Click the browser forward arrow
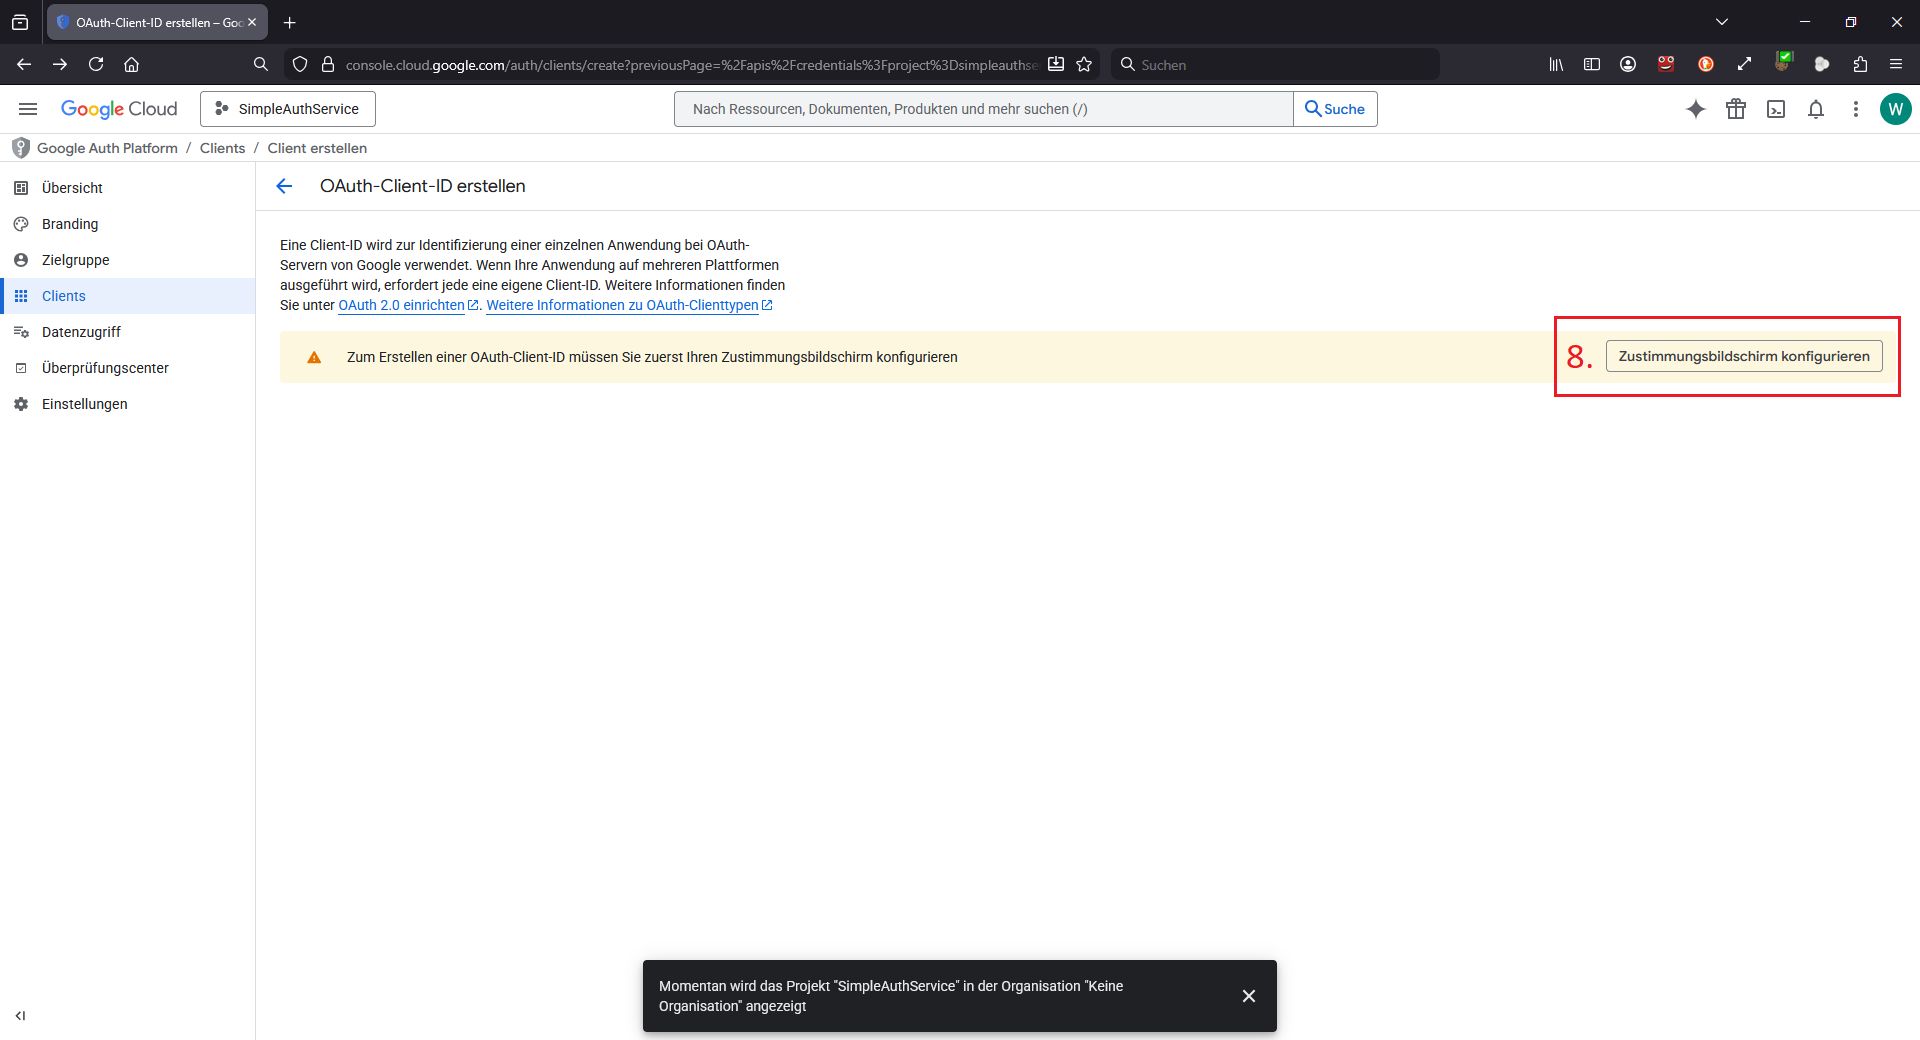 [x=60, y=64]
